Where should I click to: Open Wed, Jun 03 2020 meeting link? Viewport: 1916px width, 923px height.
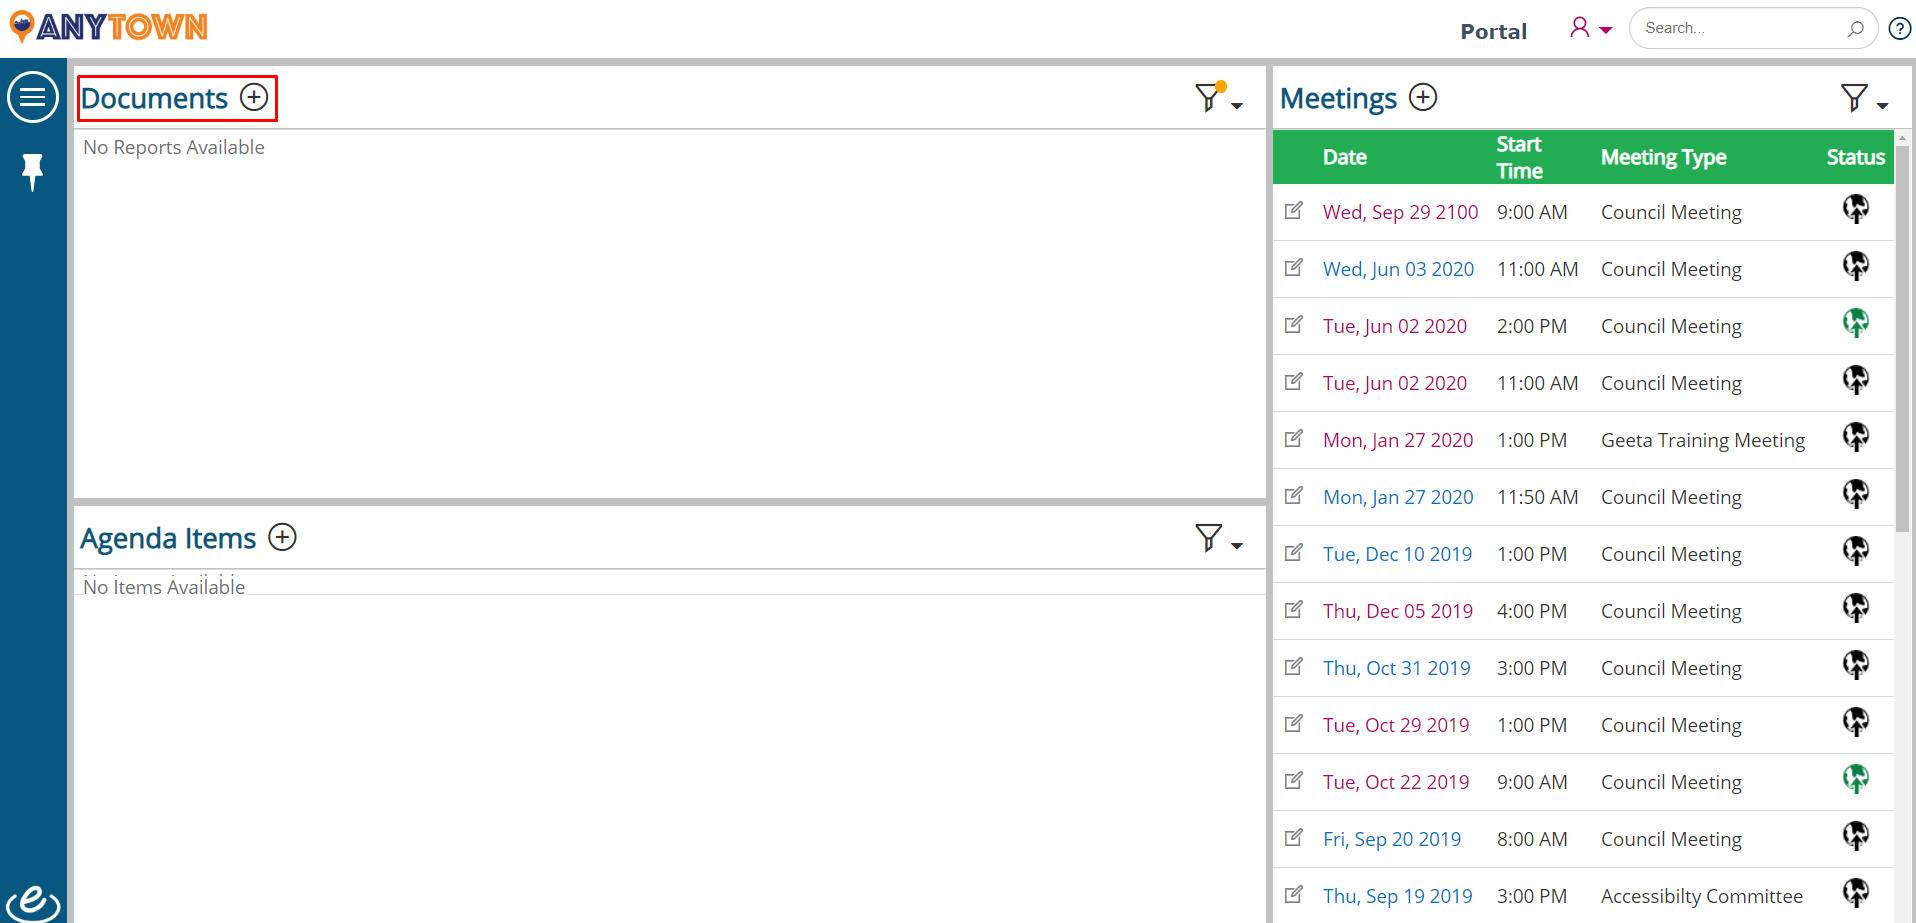pos(1398,269)
